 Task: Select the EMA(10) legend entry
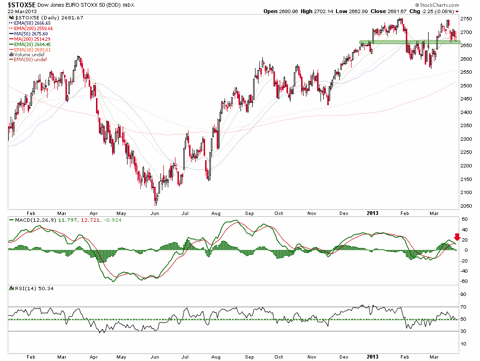[32, 50]
